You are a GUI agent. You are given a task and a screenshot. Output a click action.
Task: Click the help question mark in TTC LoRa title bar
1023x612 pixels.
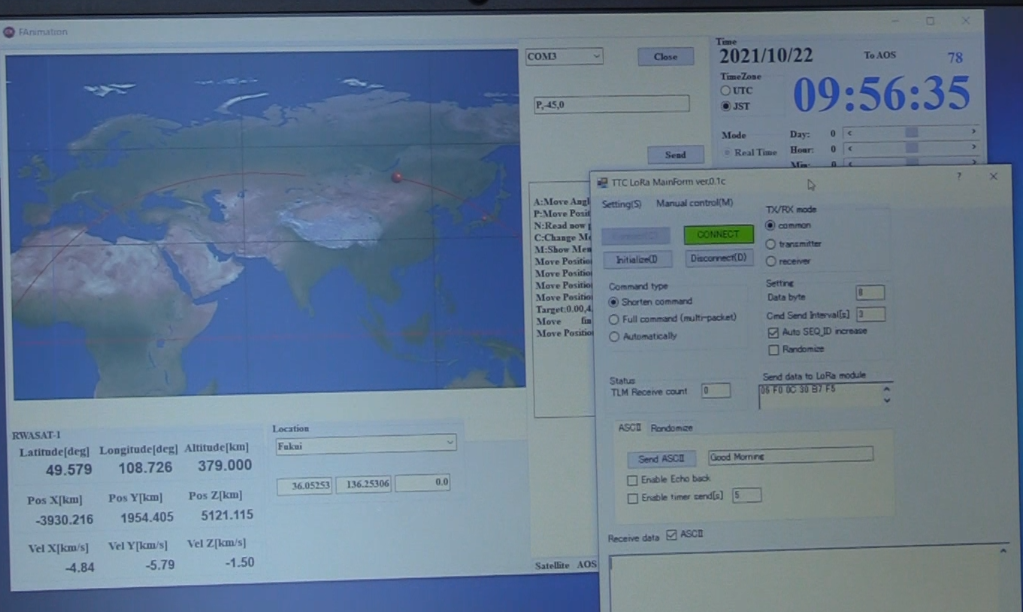958,175
